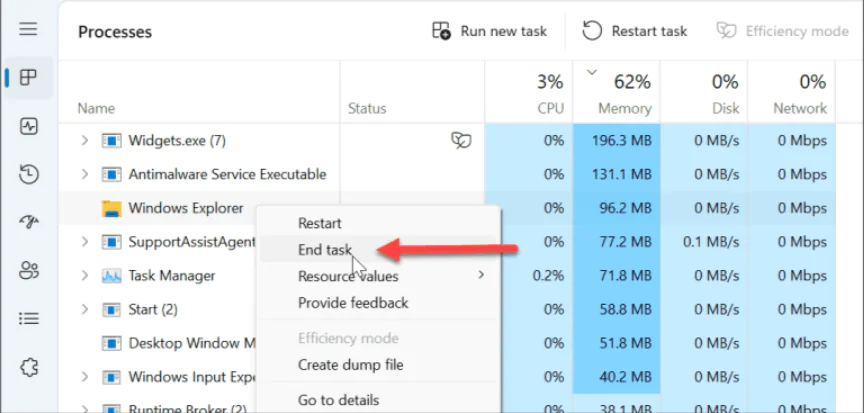Open the hamburger navigation menu
Screen dimensions: 865x413
(28, 29)
